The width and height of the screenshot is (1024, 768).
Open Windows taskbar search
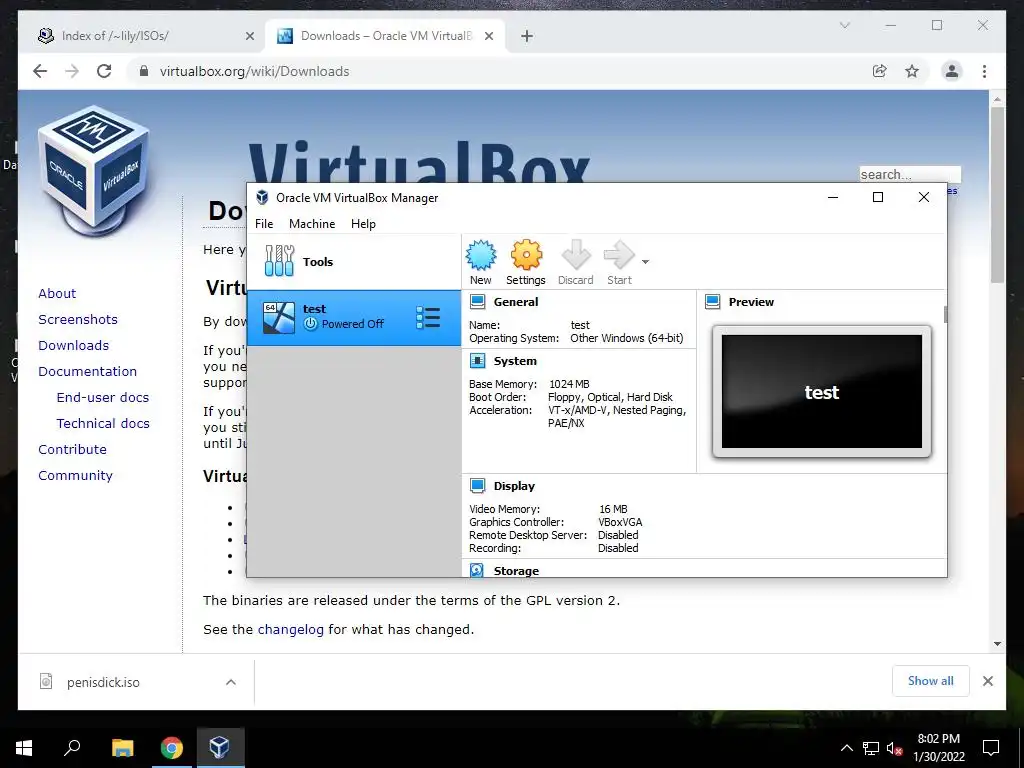[x=72, y=748]
